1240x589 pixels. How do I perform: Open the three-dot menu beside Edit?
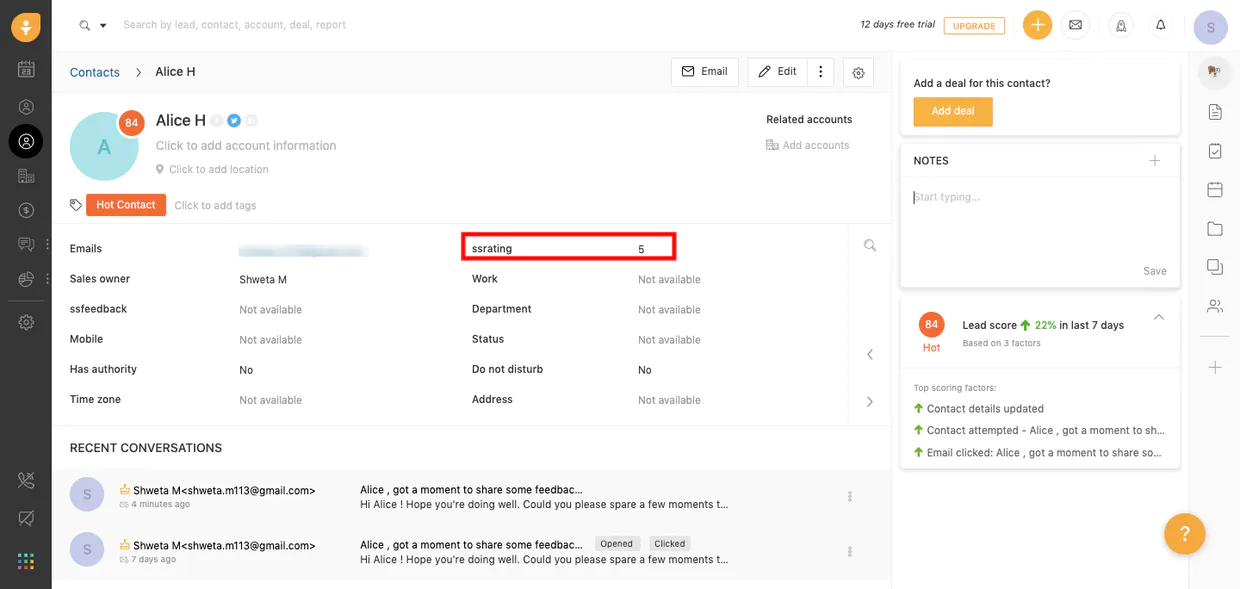click(x=820, y=72)
